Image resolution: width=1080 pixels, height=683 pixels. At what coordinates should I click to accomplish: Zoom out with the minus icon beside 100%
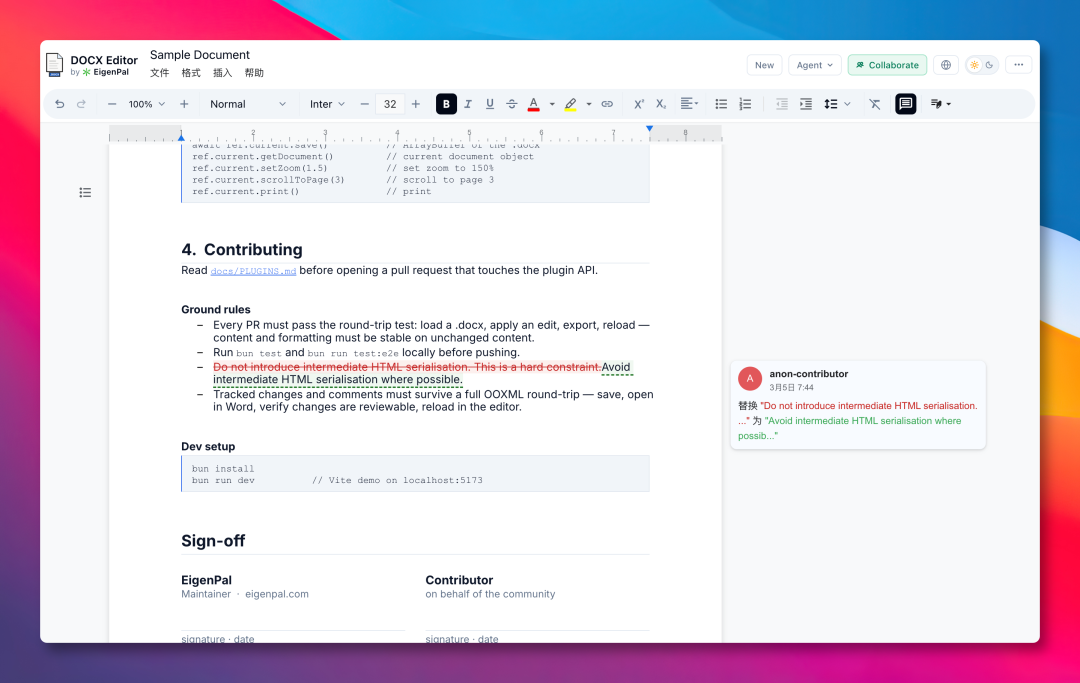click(x=112, y=104)
